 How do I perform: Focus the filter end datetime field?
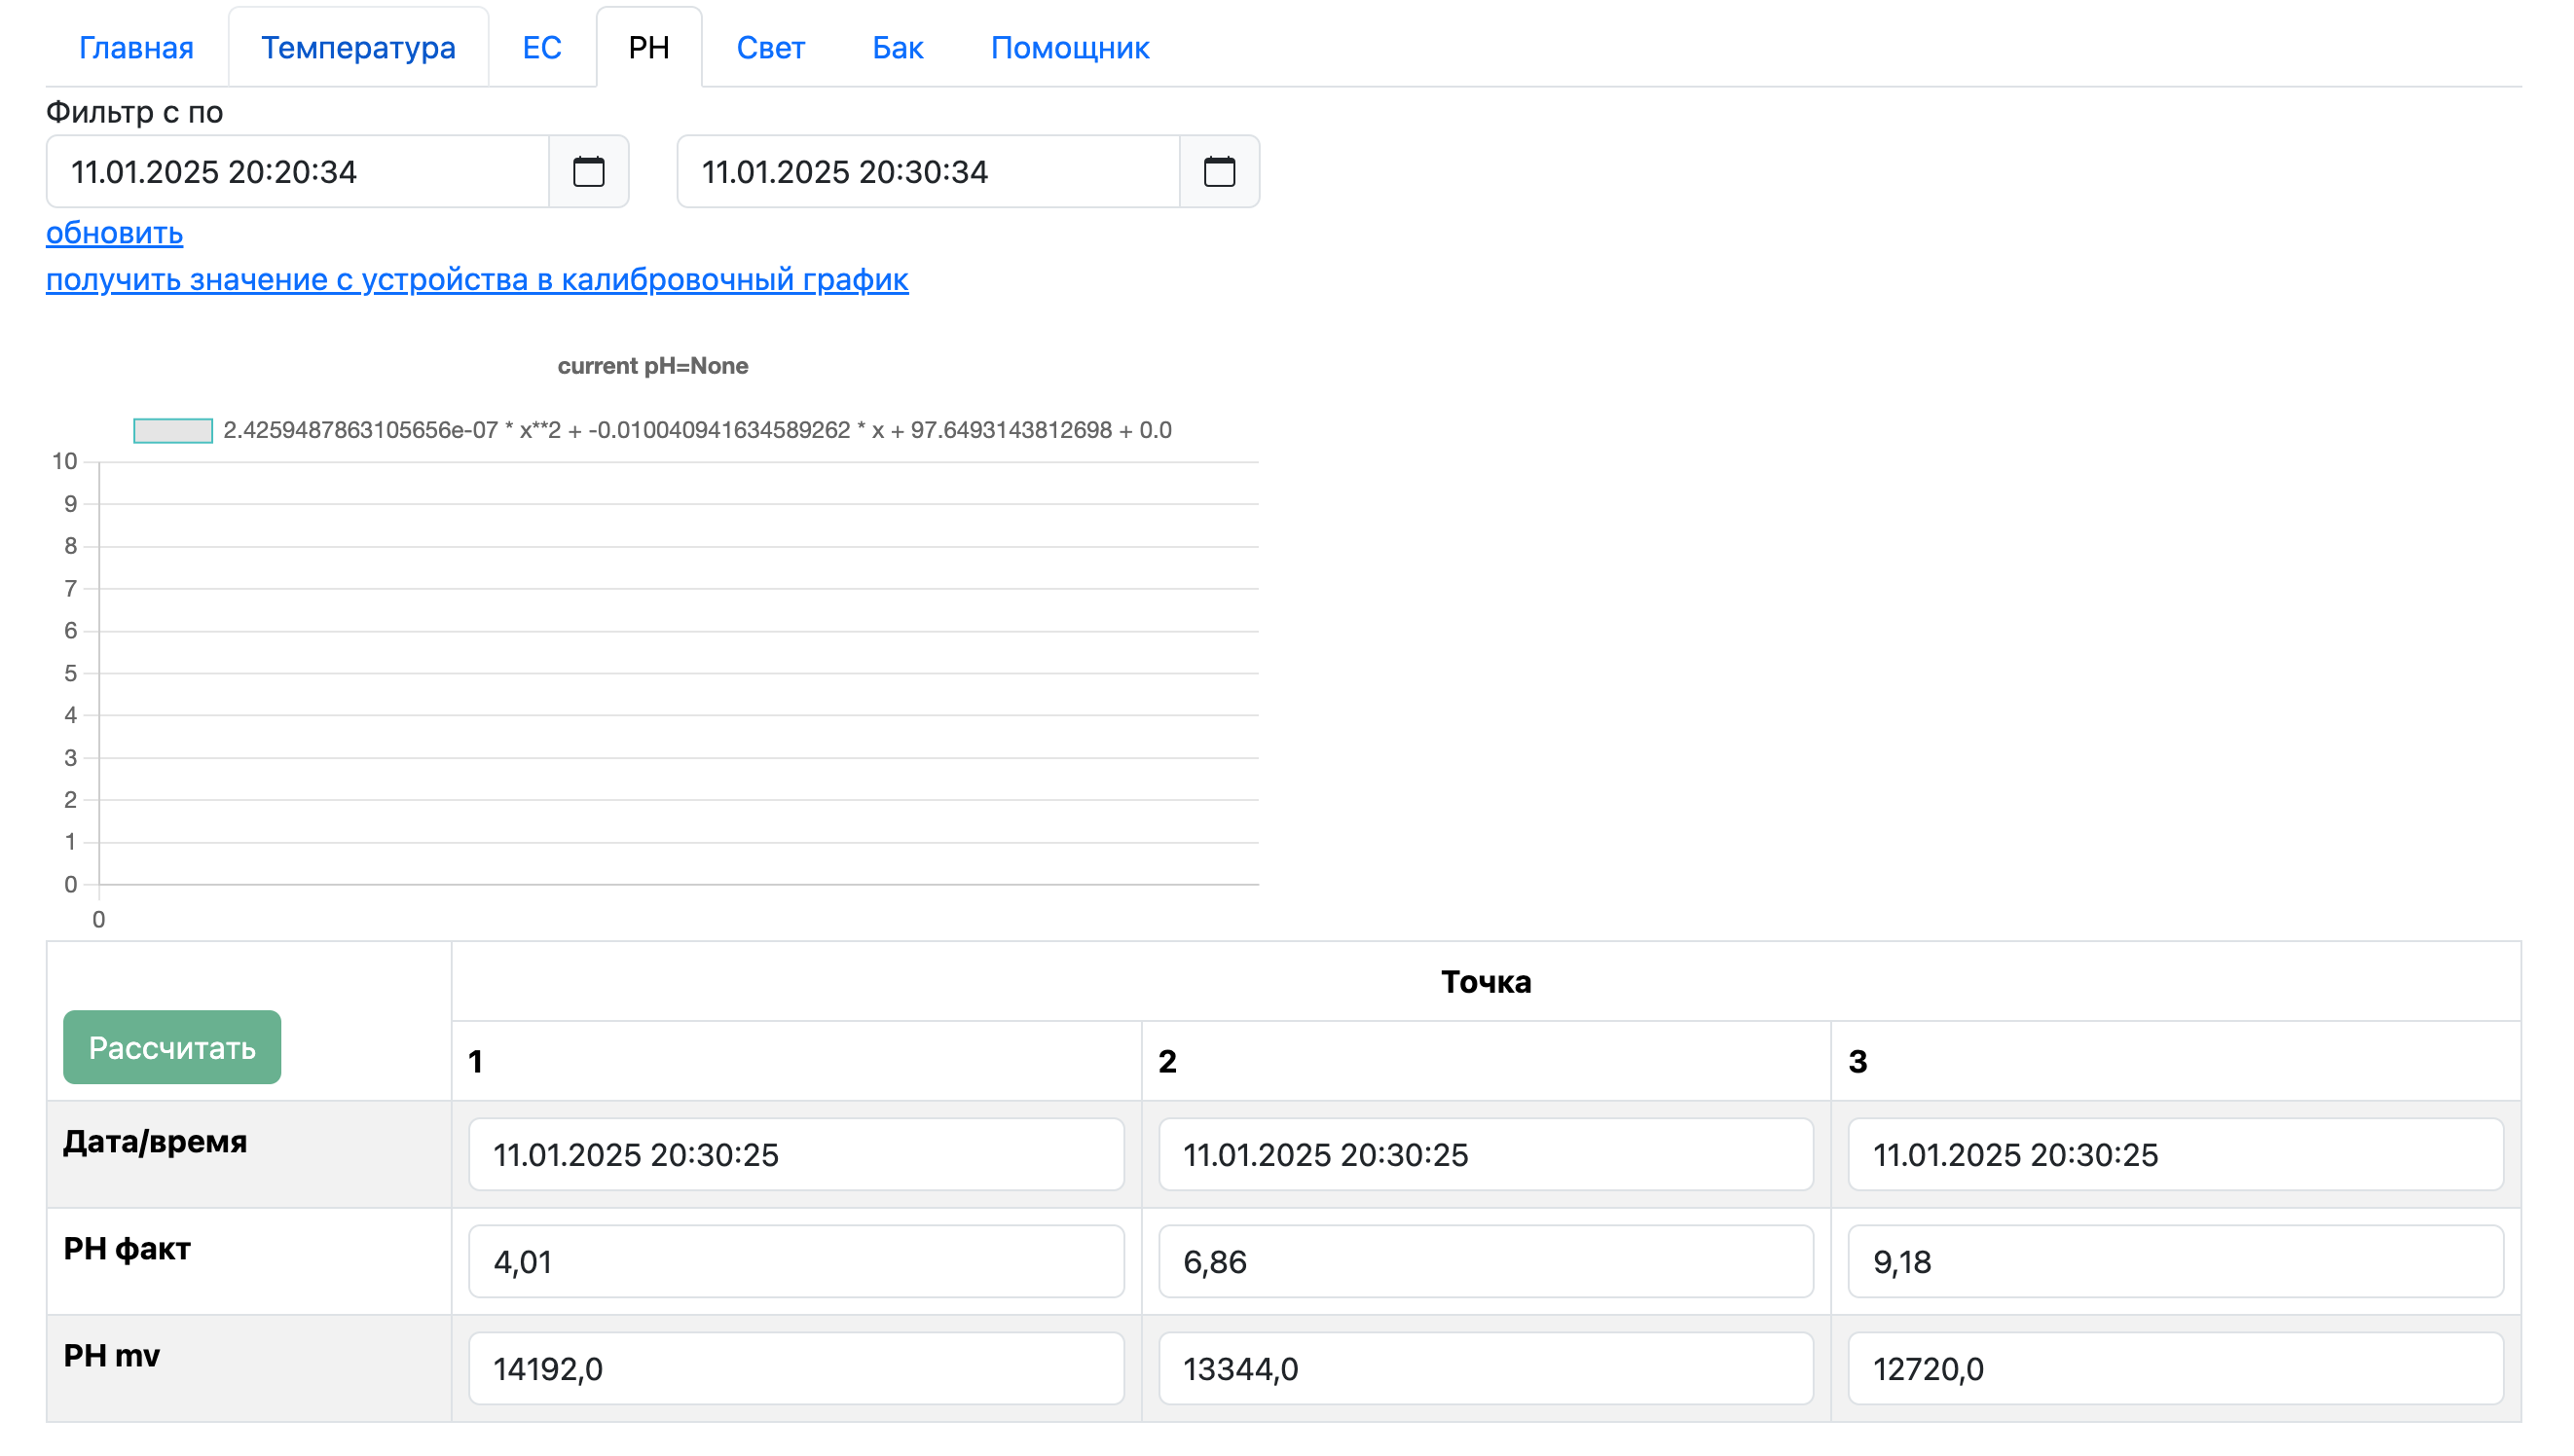coord(928,172)
